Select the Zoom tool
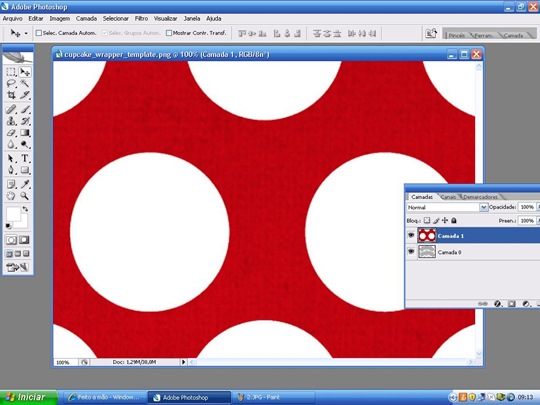 click(x=25, y=196)
